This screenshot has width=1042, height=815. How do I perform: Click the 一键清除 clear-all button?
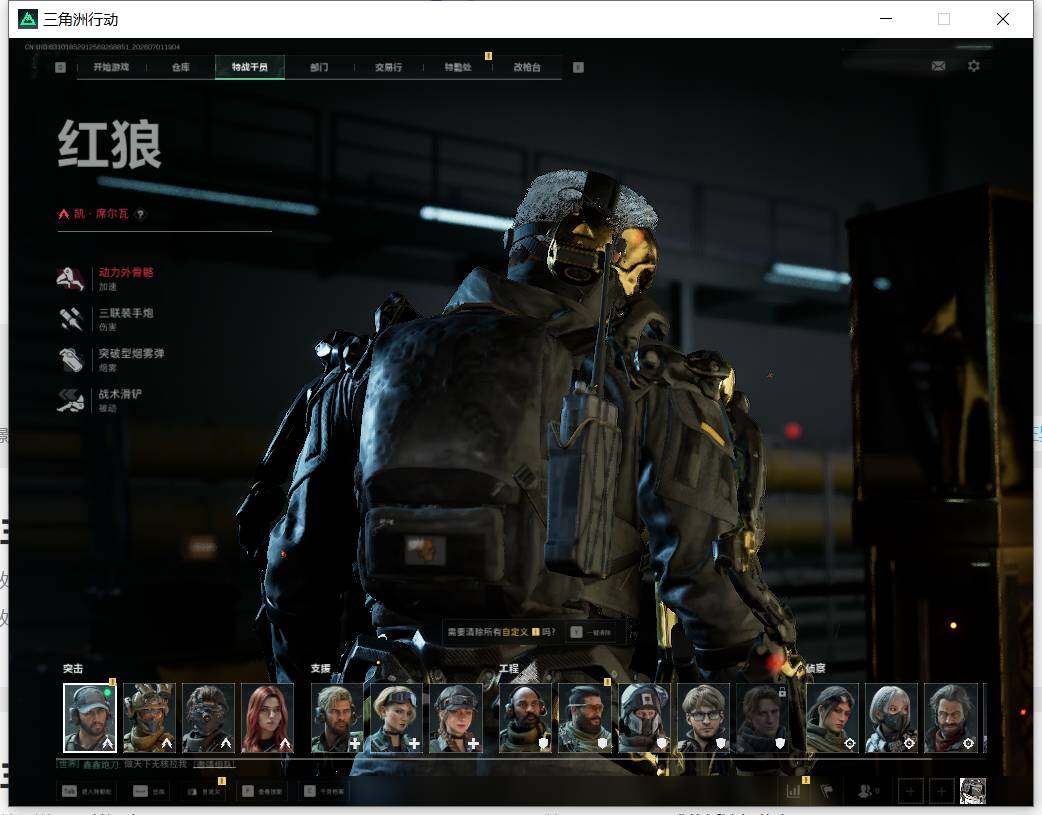click(591, 632)
